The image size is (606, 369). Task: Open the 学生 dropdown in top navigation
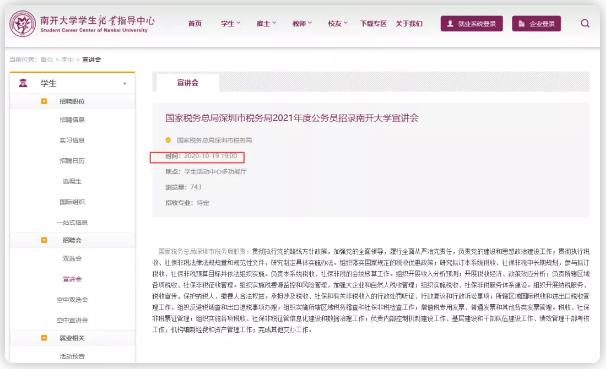point(230,24)
